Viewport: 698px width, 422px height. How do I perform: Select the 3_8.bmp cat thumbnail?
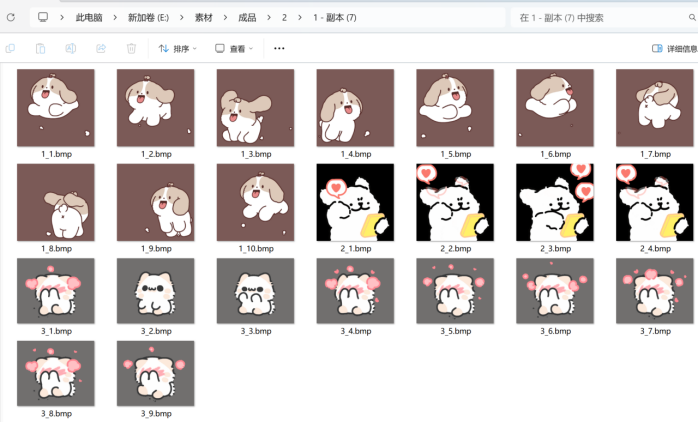(56, 373)
